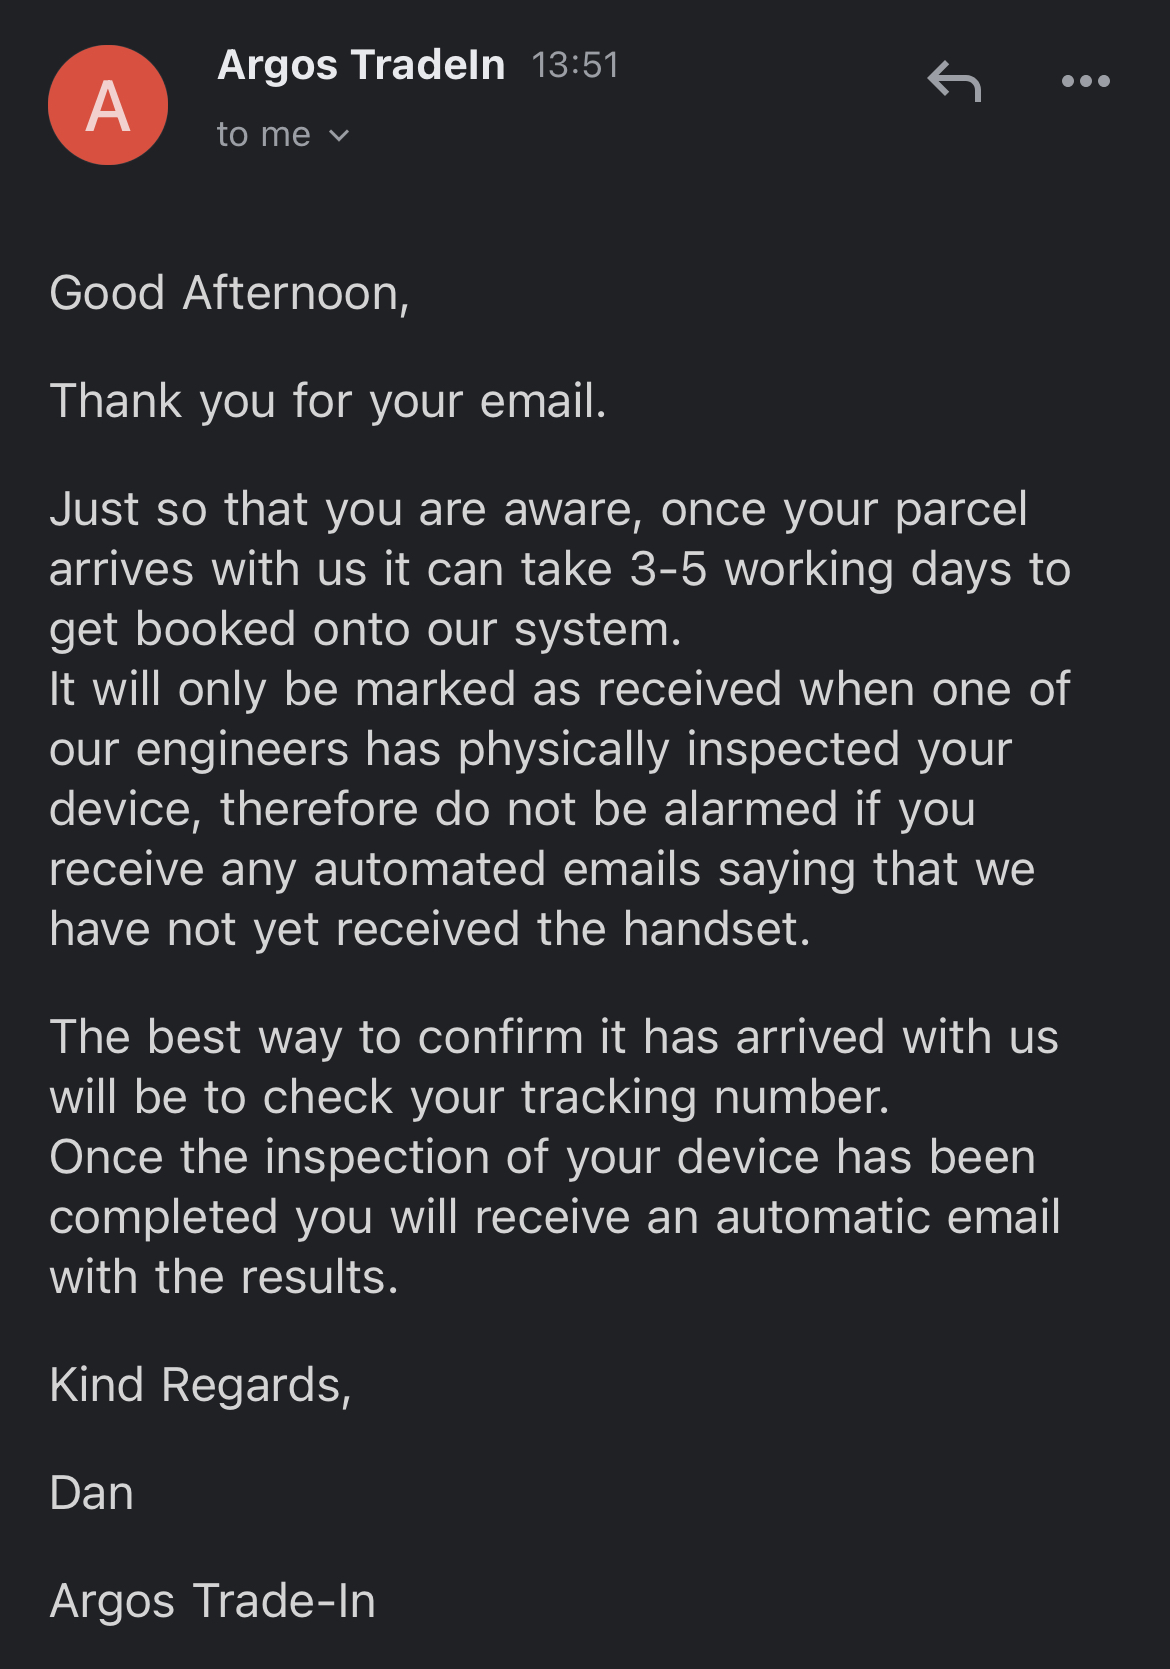Click the 'Dan' signature name
The height and width of the screenshot is (1669, 1170).
[x=92, y=1493]
